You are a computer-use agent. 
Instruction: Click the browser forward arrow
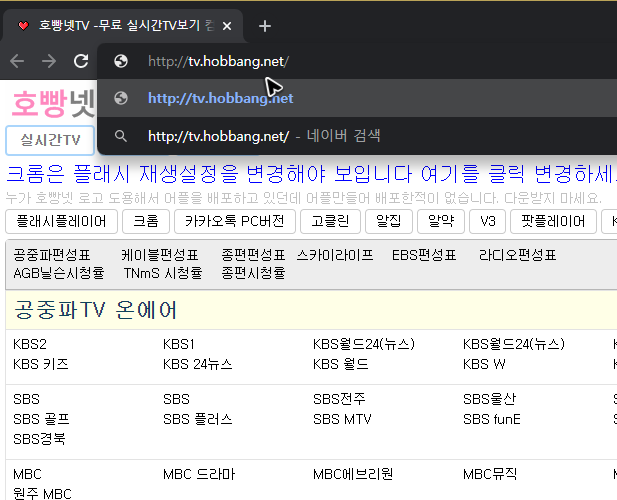pos(49,61)
